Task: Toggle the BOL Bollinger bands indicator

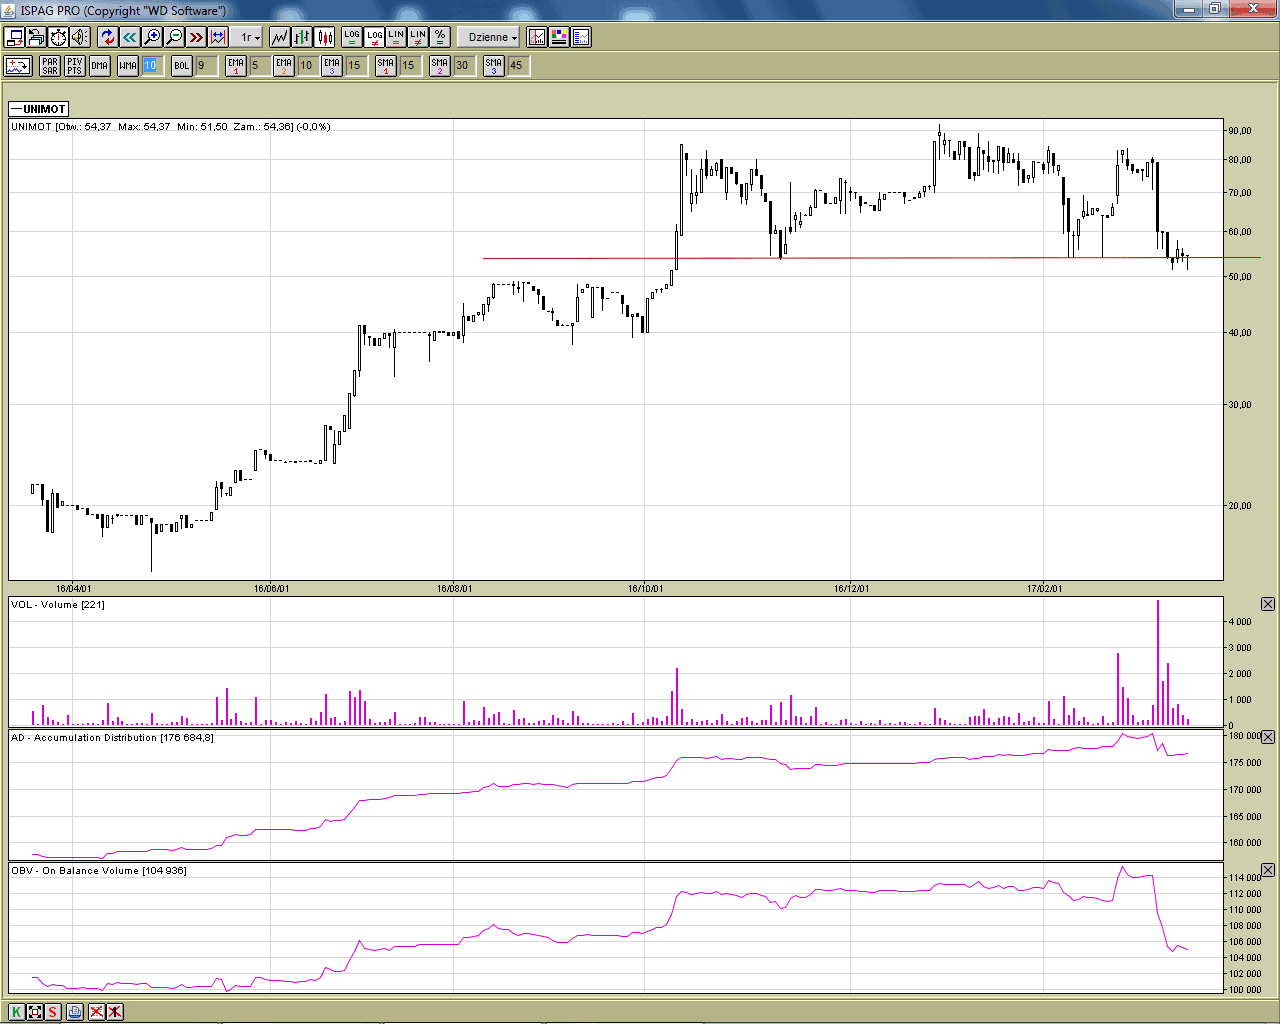Action: click(181, 66)
